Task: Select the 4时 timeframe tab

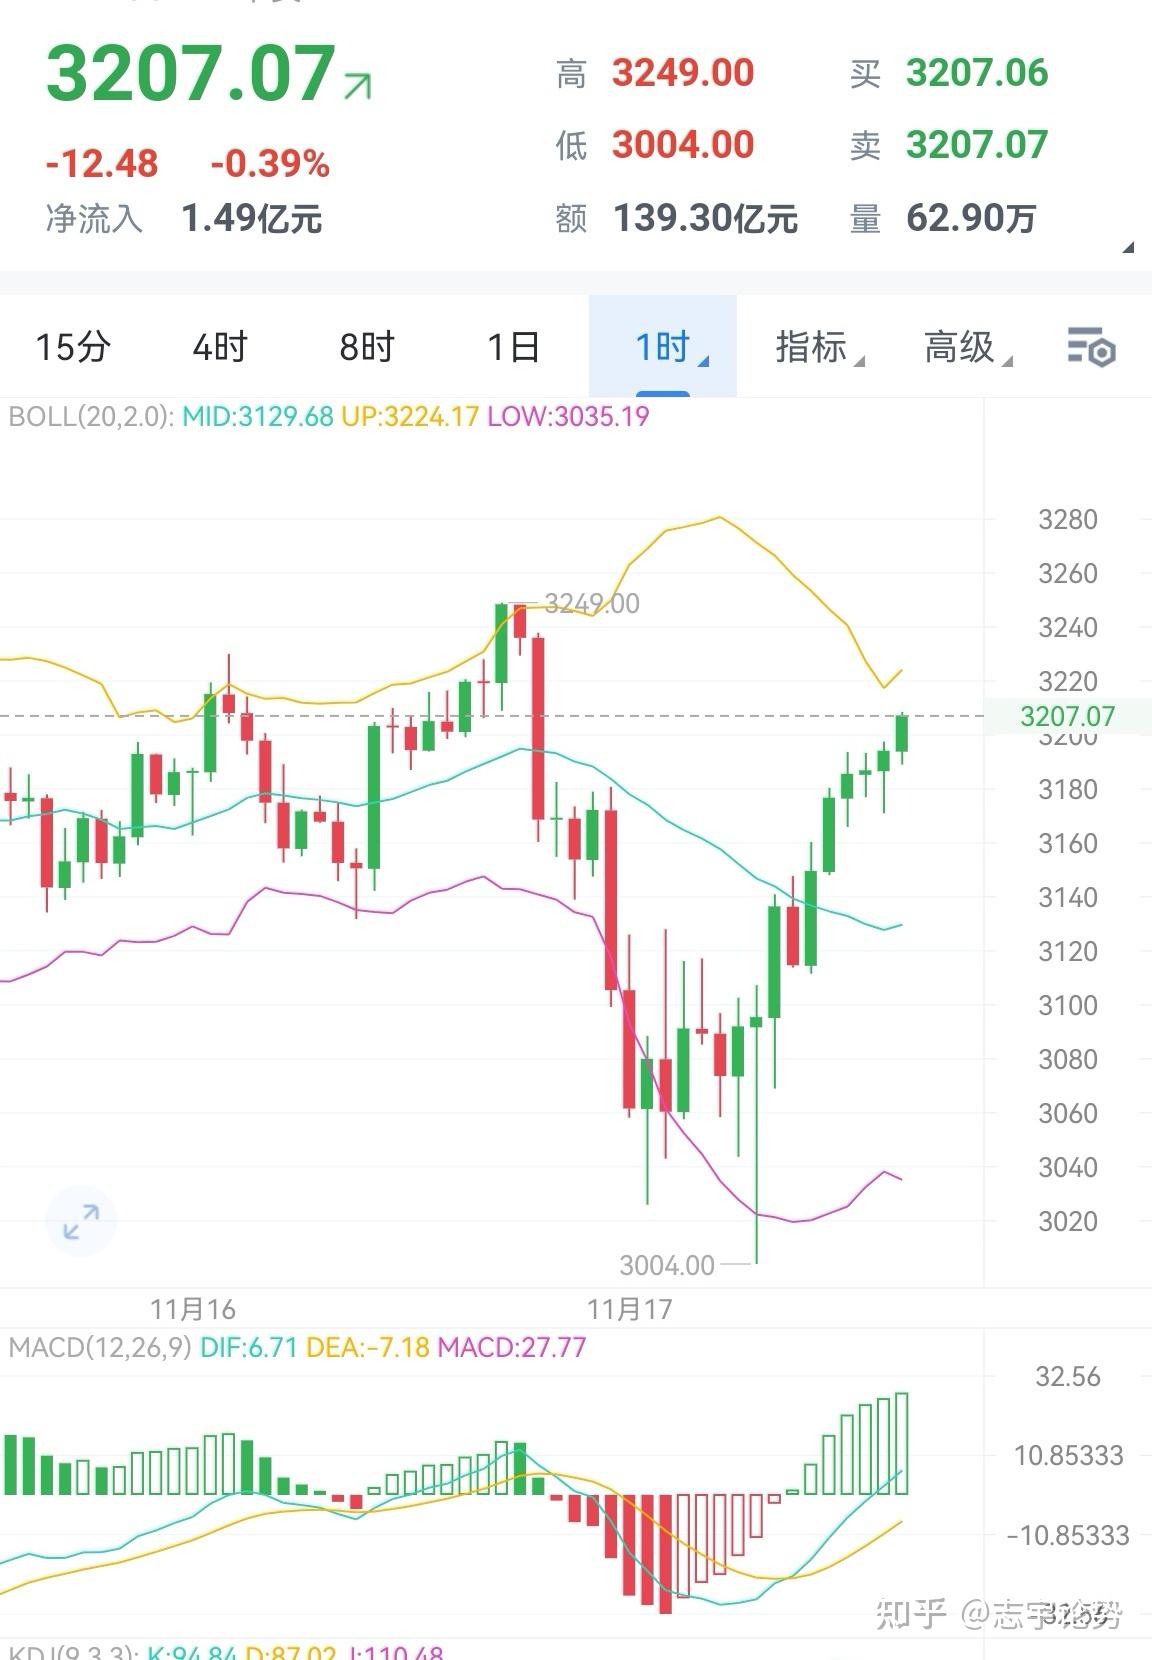Action: (x=216, y=348)
